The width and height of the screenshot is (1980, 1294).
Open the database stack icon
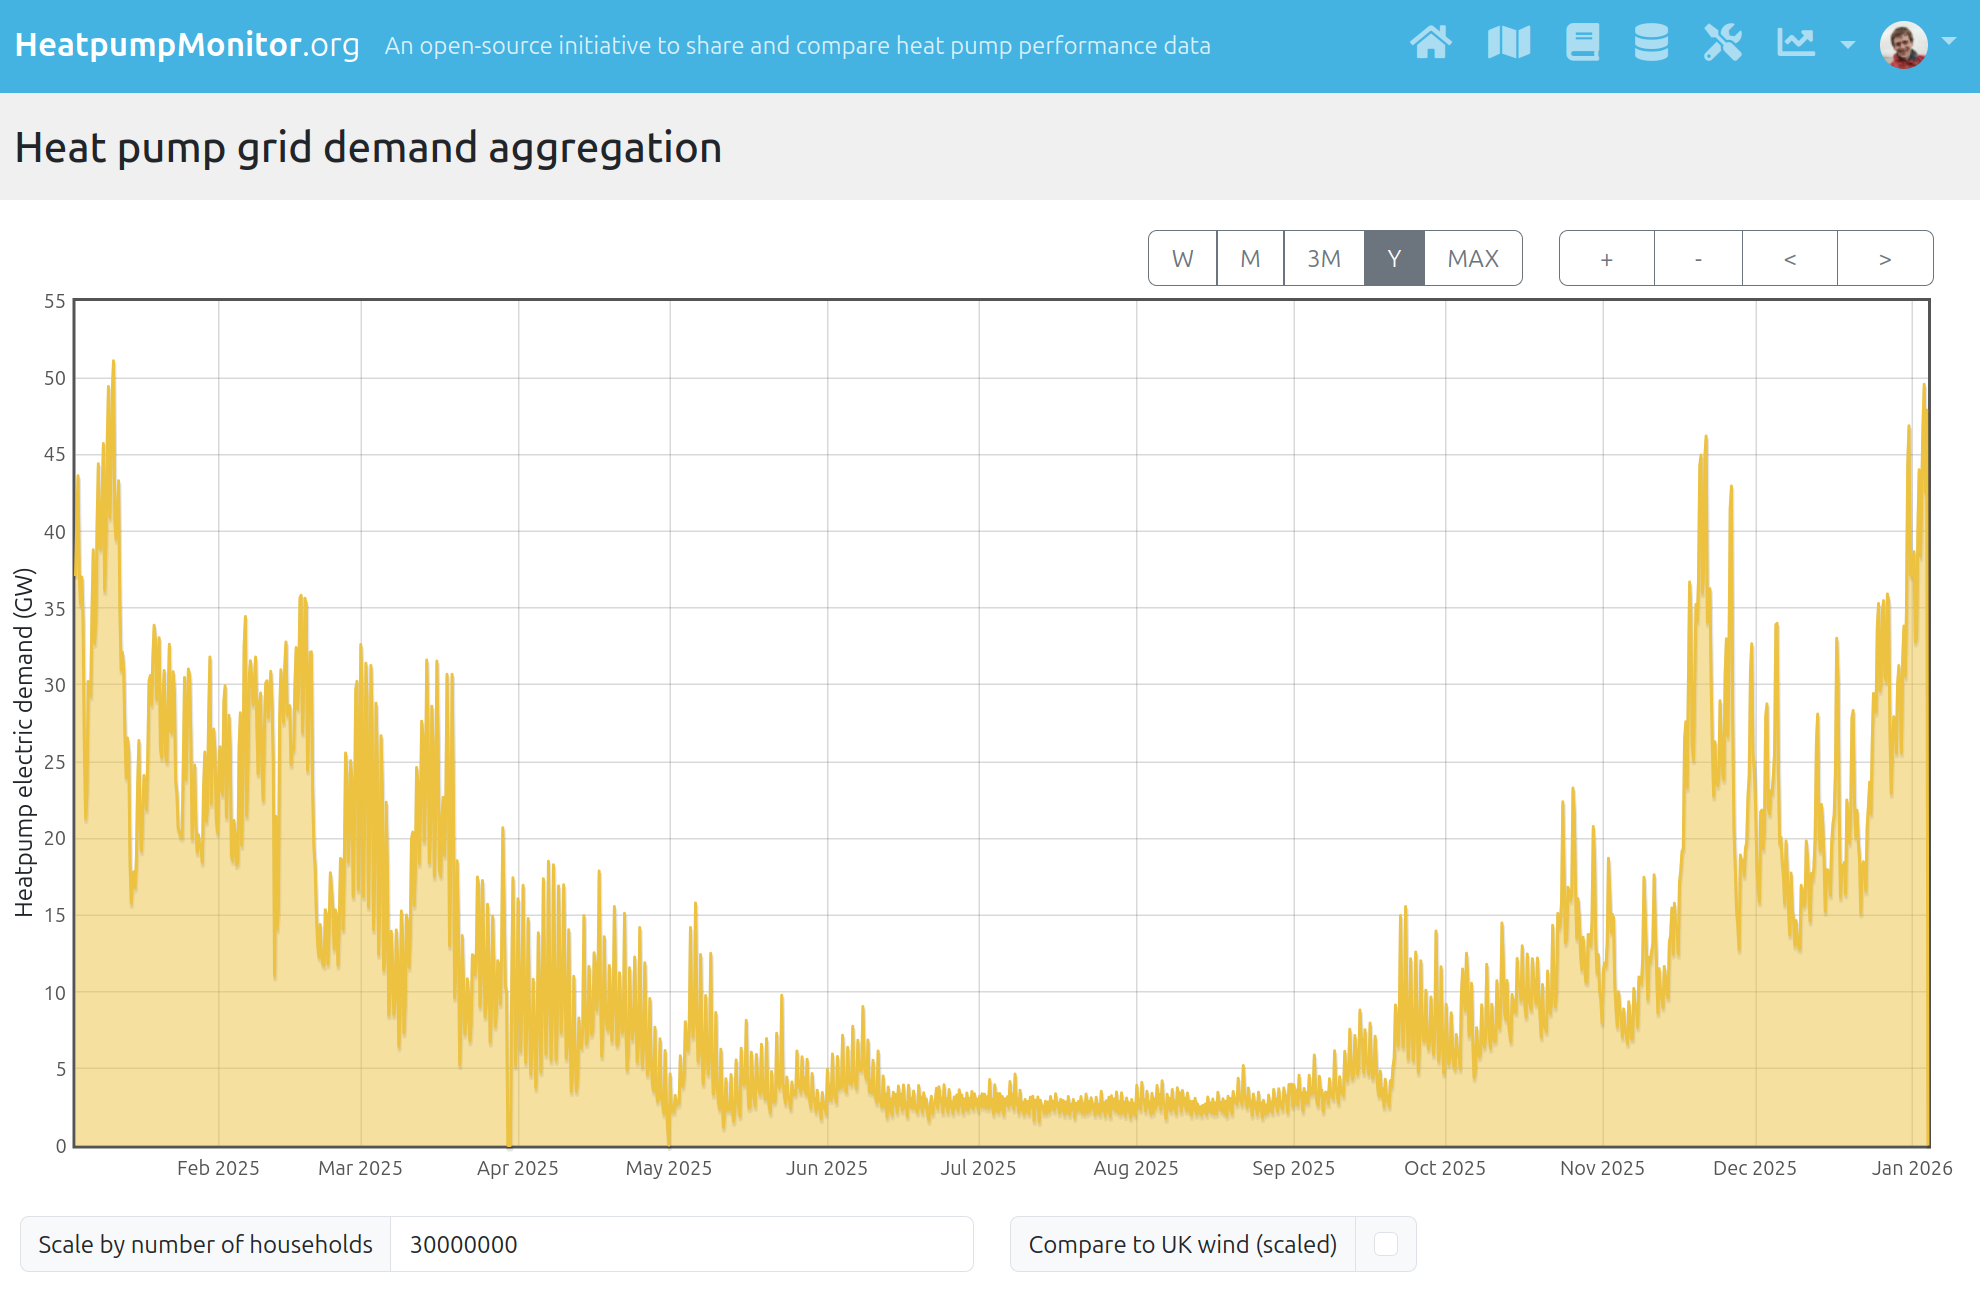click(1651, 43)
